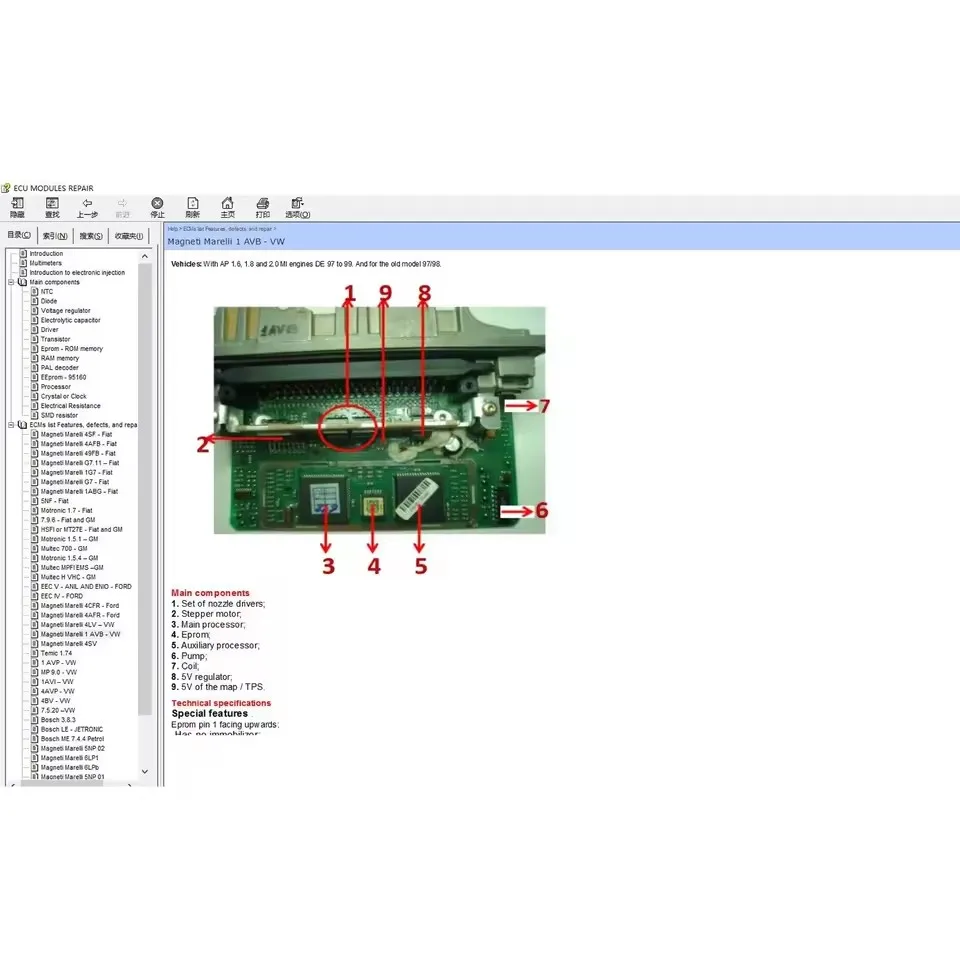Click the Home (主页) toolbar icon

pyautogui.click(x=228, y=207)
